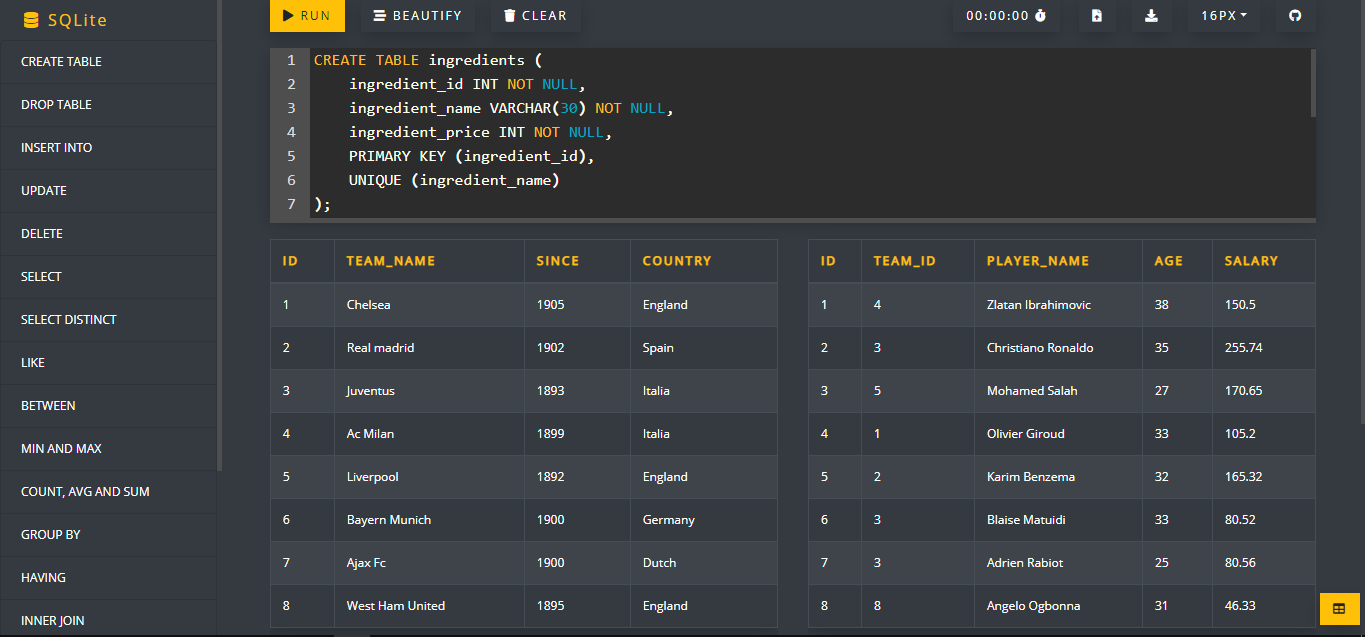Open the GitHub icon link

click(x=1296, y=15)
